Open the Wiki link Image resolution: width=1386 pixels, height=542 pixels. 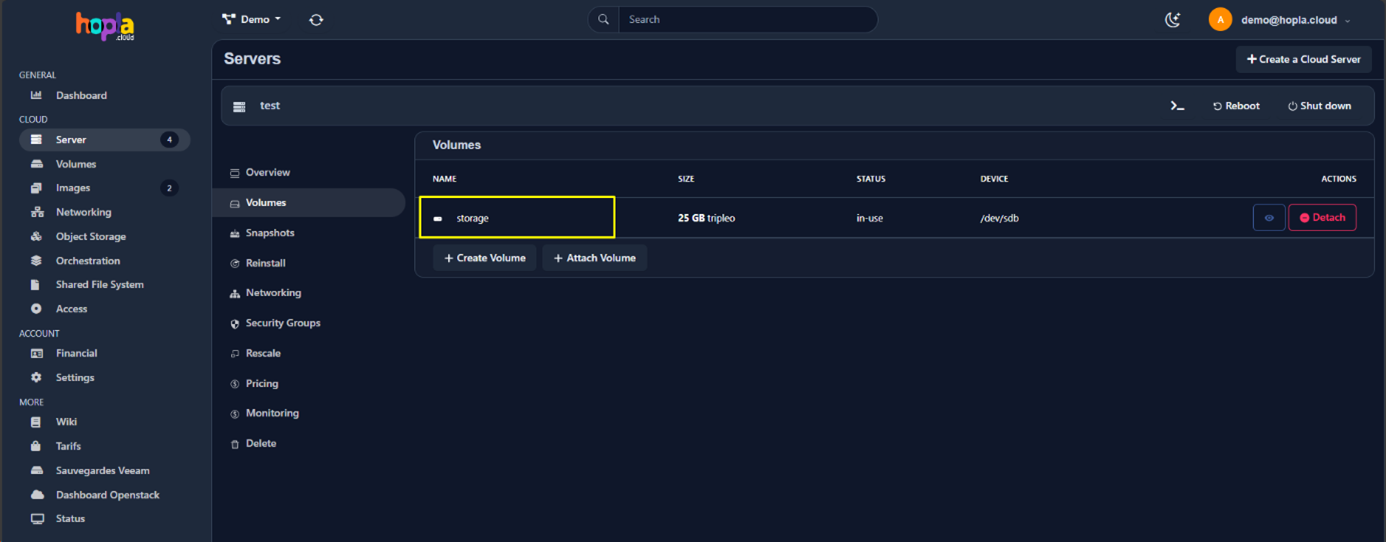pyautogui.click(x=66, y=422)
